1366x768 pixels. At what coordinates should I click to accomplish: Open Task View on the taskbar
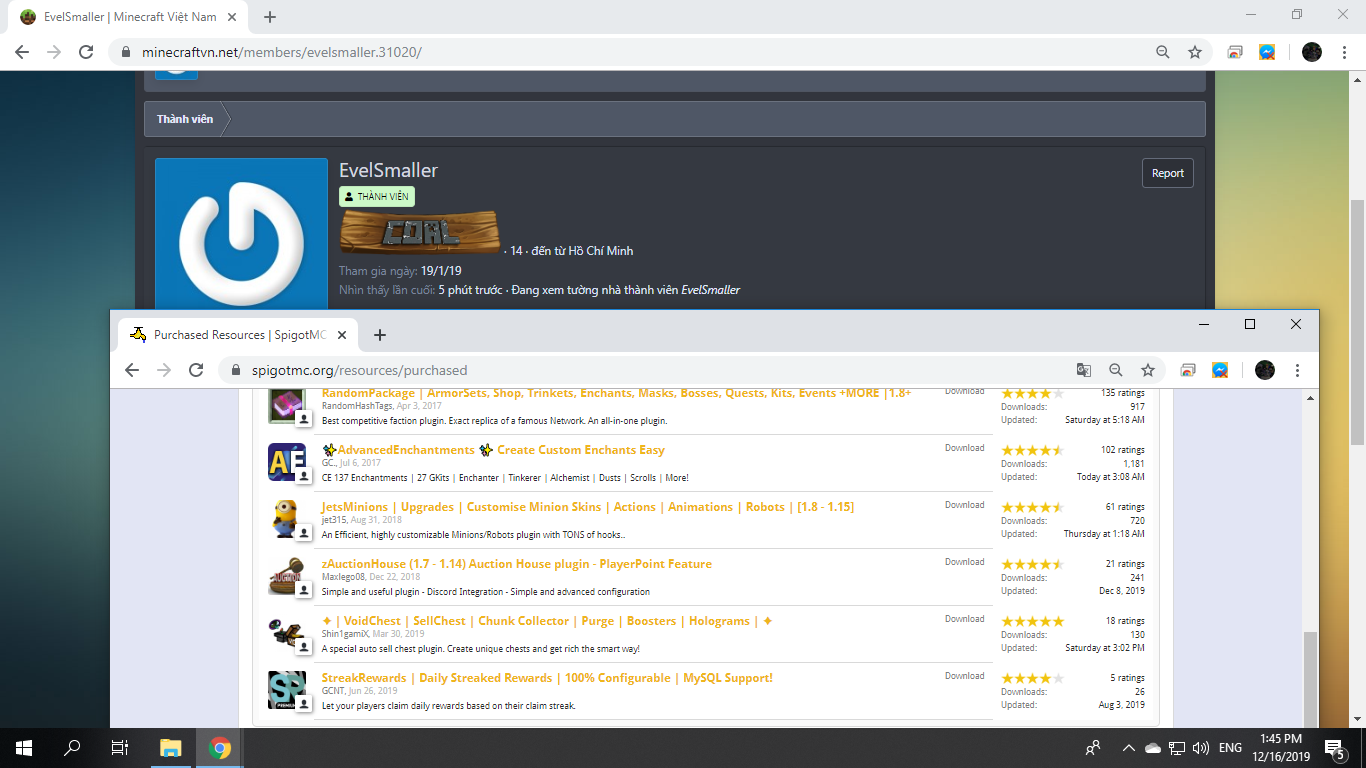pyautogui.click(x=120, y=748)
